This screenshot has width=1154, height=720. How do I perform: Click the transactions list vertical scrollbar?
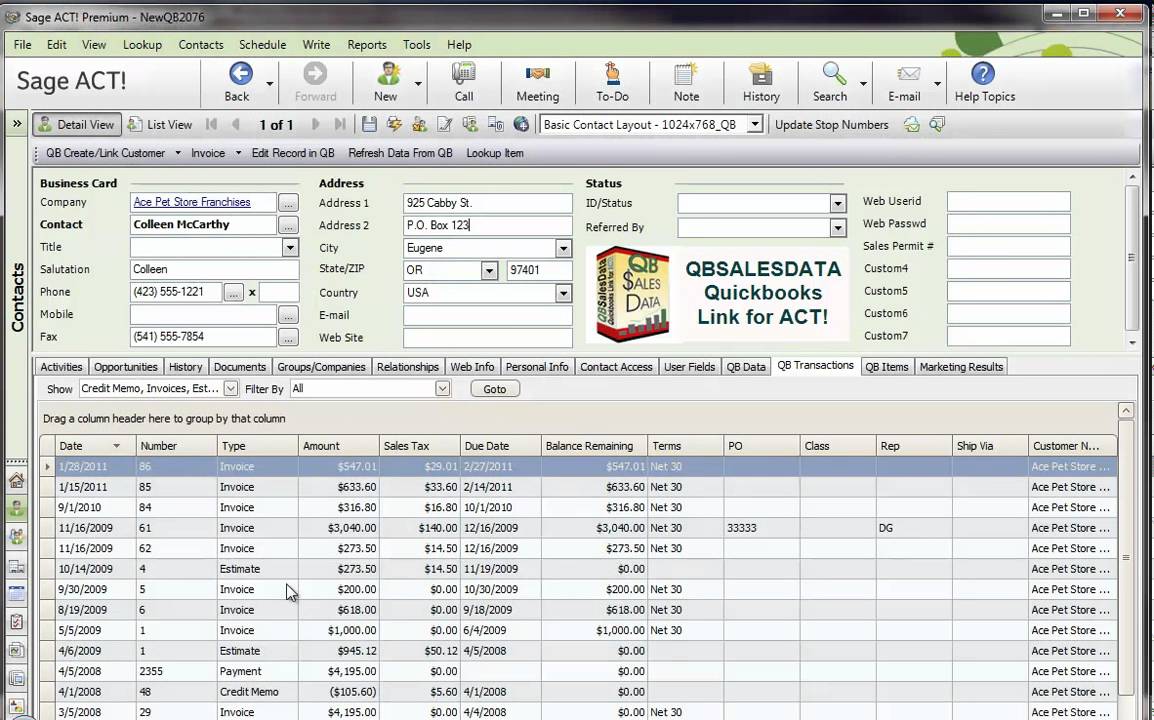click(1125, 557)
